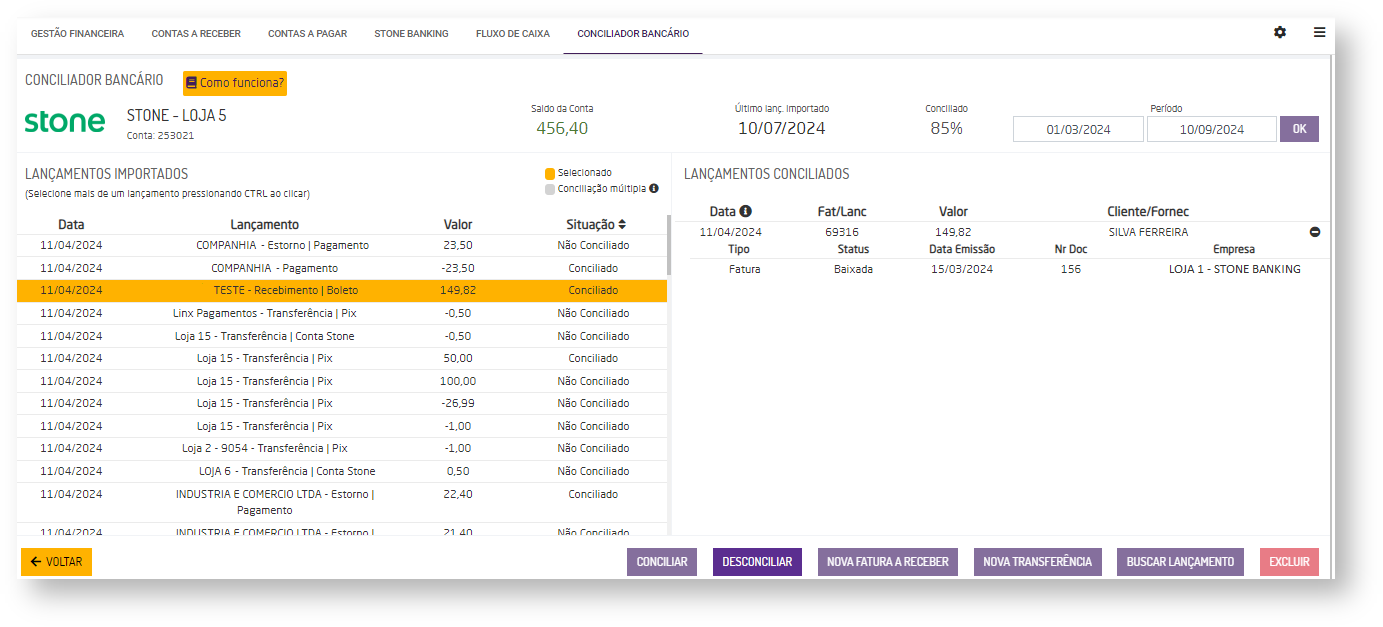This screenshot has width=1383, height=627.
Task: Select Linx Pagamentos - Transferência | Pix row
Action: (341, 313)
